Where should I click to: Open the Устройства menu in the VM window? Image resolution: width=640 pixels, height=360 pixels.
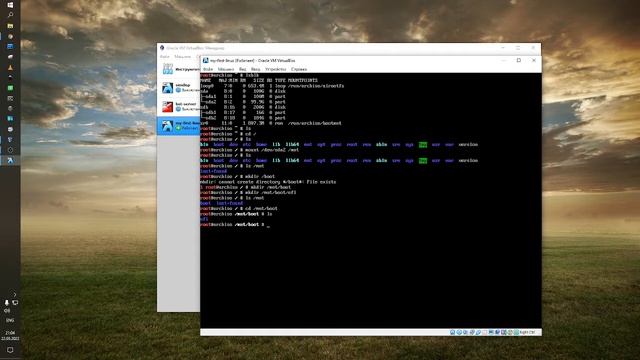276,69
